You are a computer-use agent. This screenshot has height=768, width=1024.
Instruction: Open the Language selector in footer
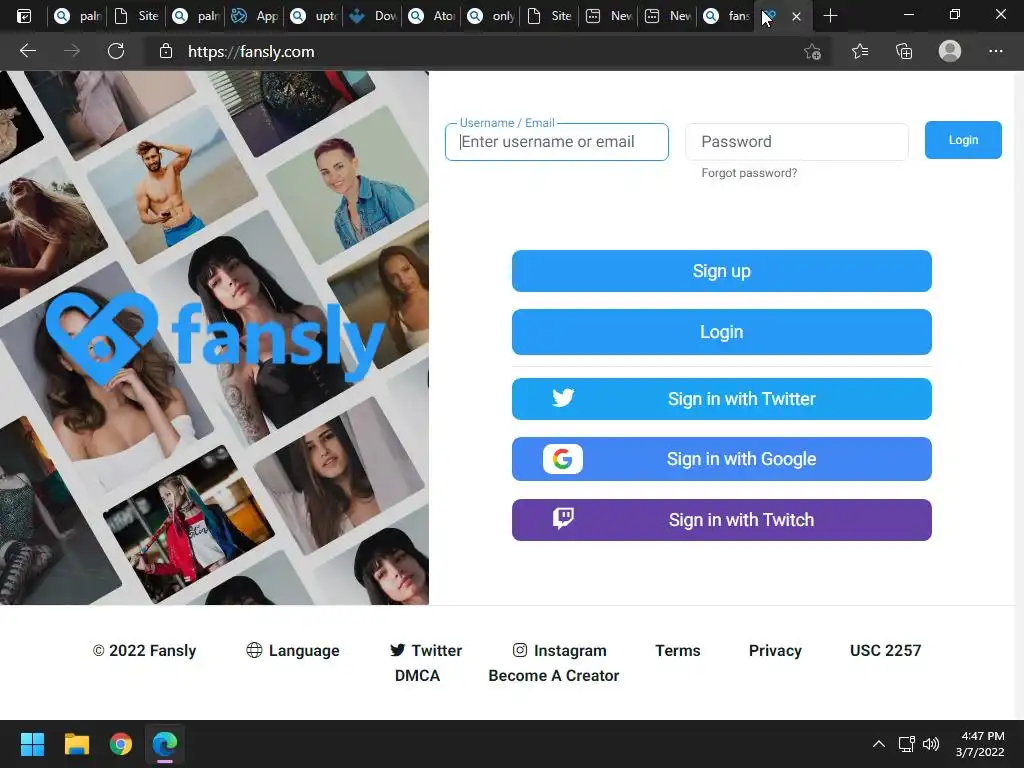pos(293,650)
